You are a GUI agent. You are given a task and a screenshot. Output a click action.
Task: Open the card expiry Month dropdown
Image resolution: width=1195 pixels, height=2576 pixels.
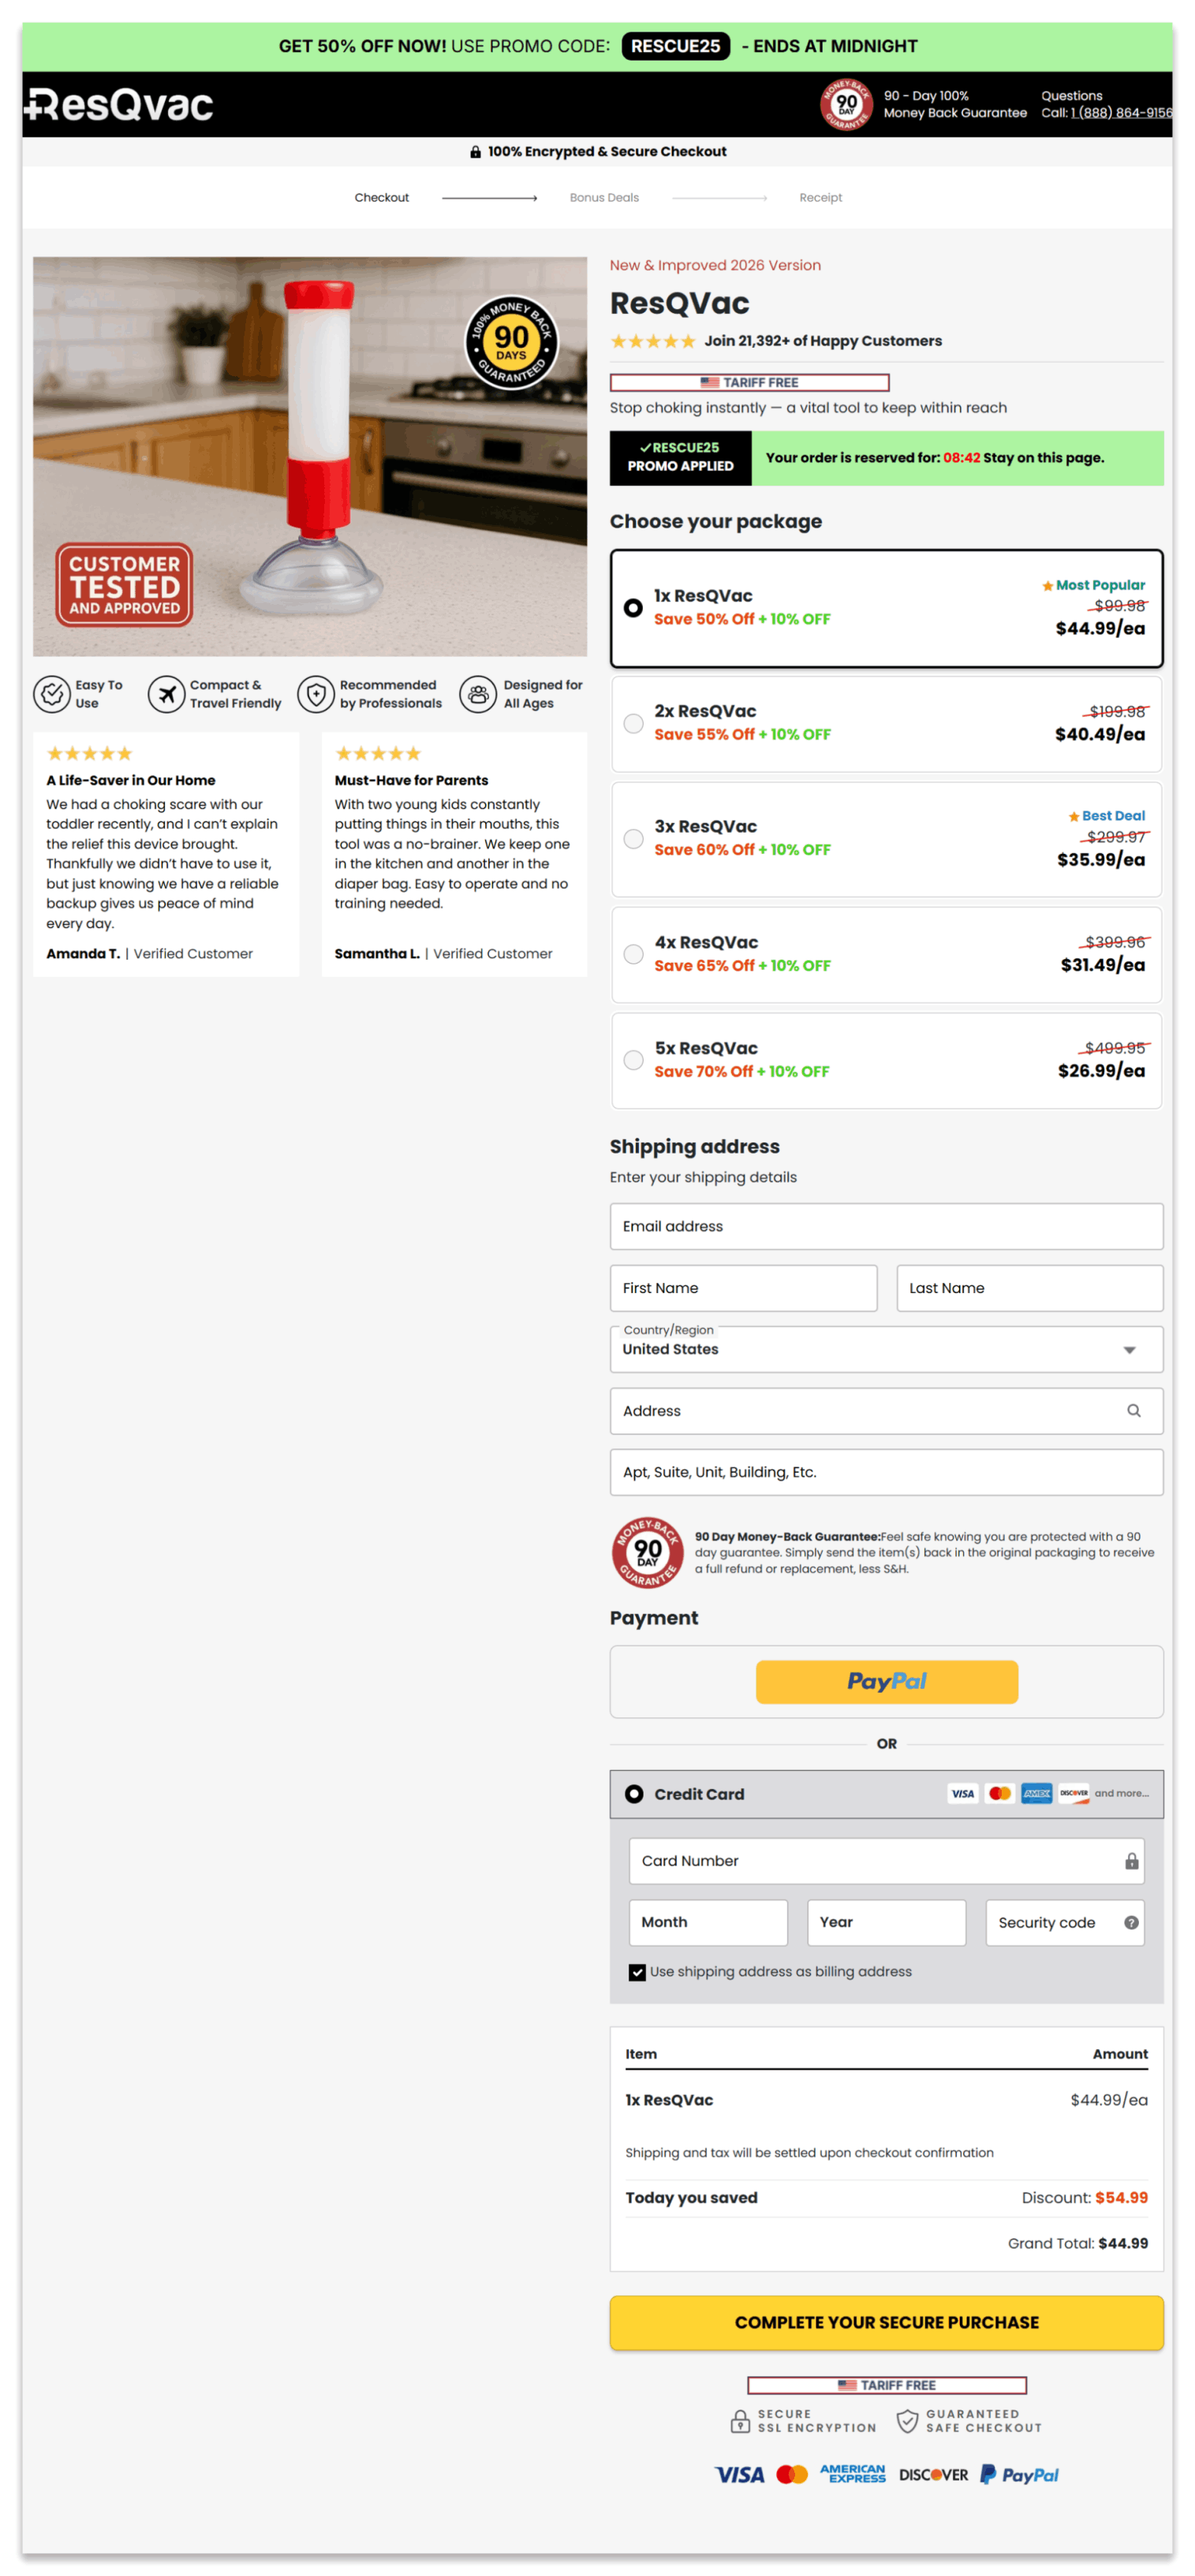[x=708, y=1923]
